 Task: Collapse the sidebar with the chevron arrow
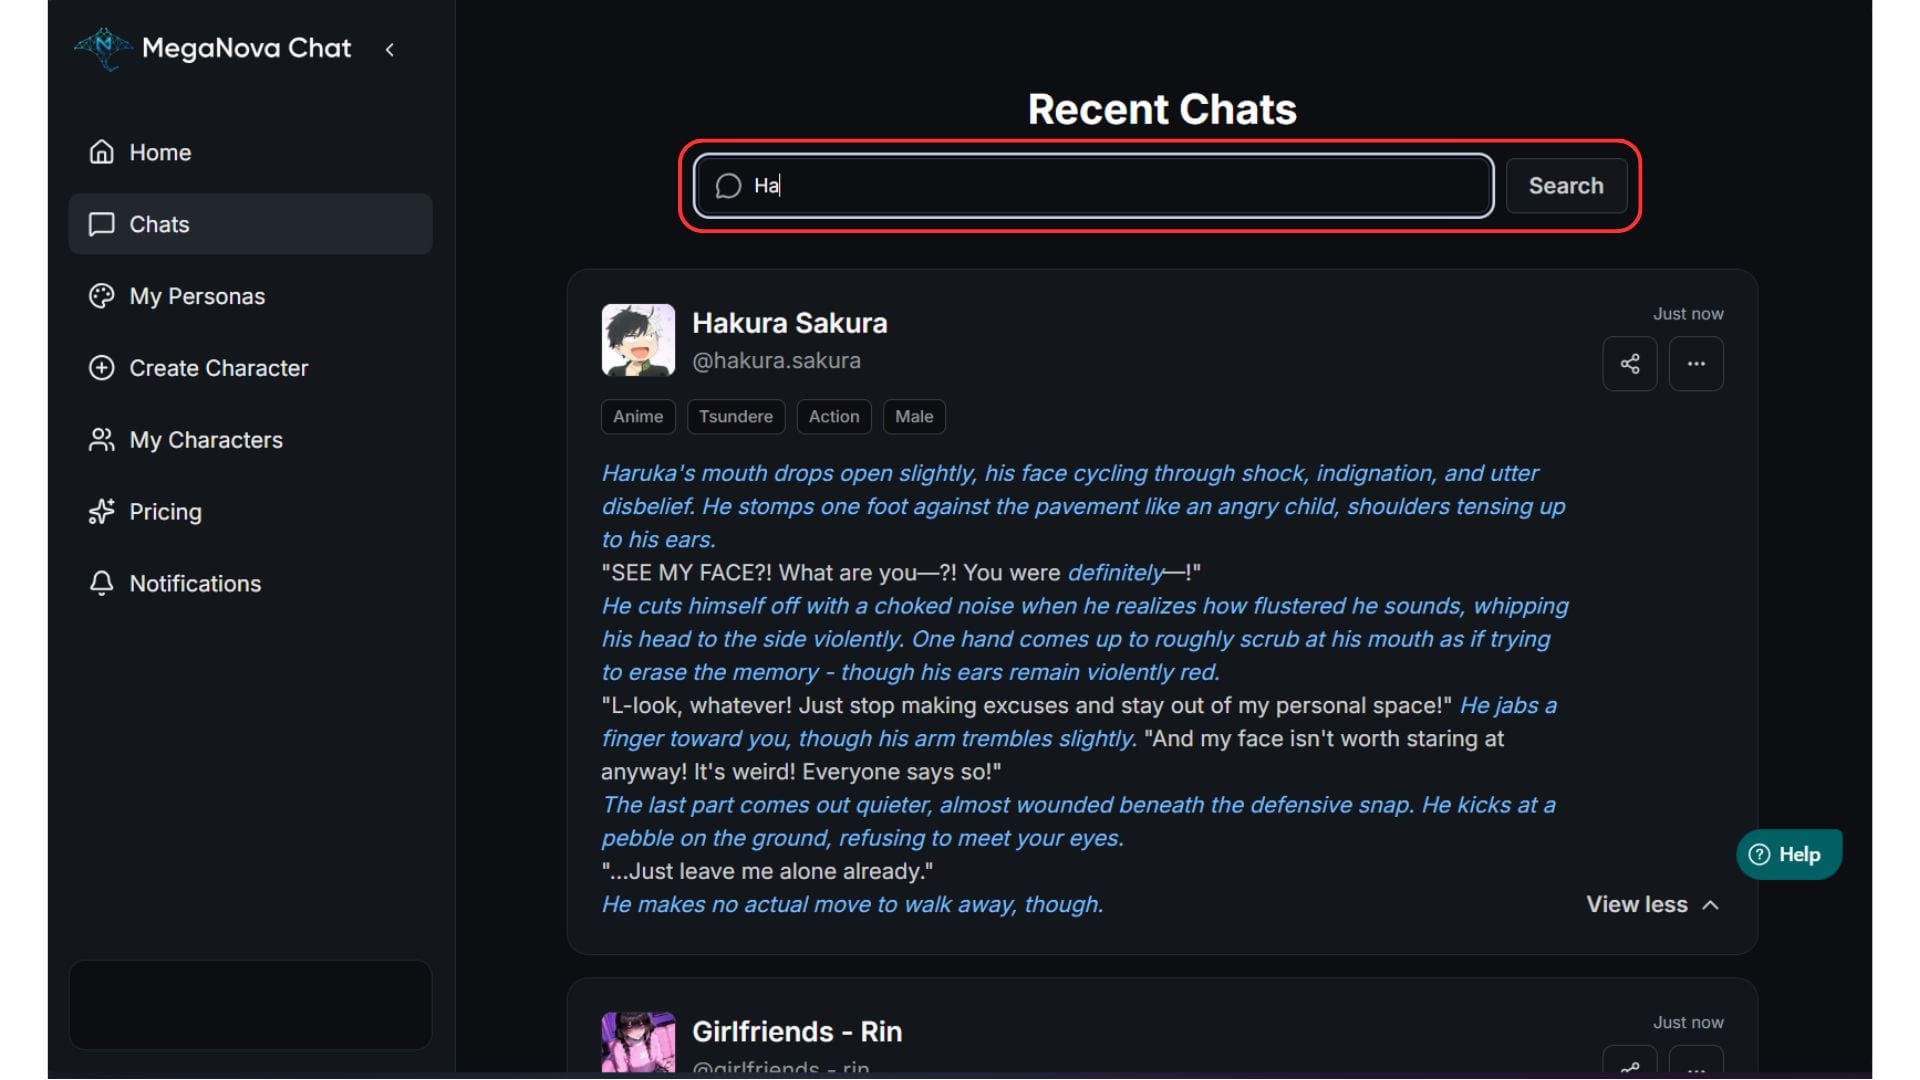click(390, 49)
